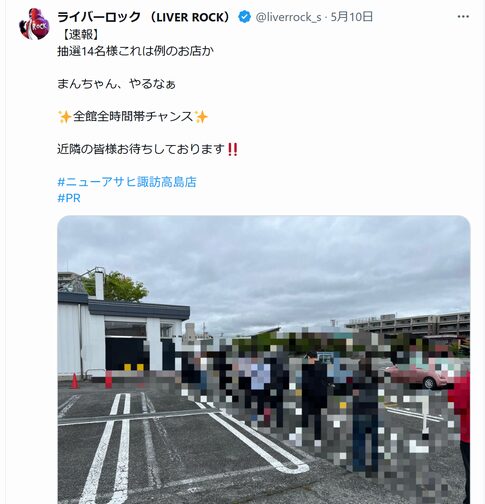Open the tweet via 5月10日 timestamp
Viewport: 485px width, 504px height.
351,17
